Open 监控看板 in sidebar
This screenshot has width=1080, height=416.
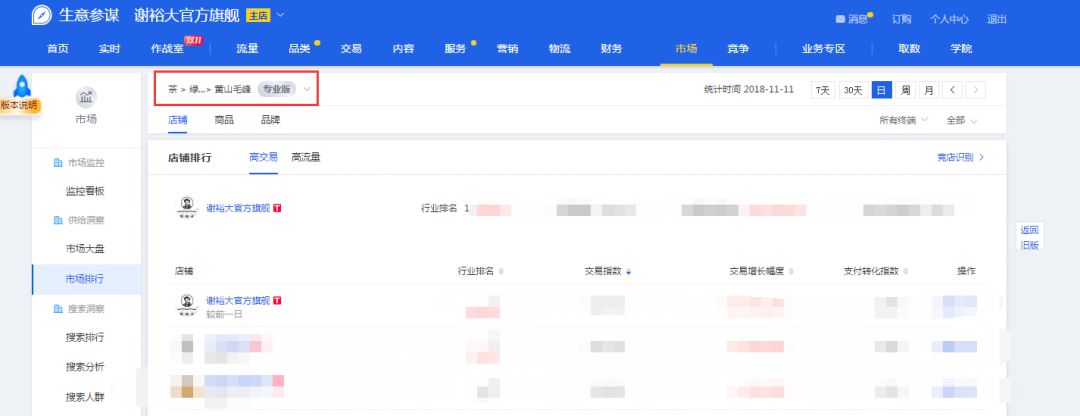(x=85, y=191)
